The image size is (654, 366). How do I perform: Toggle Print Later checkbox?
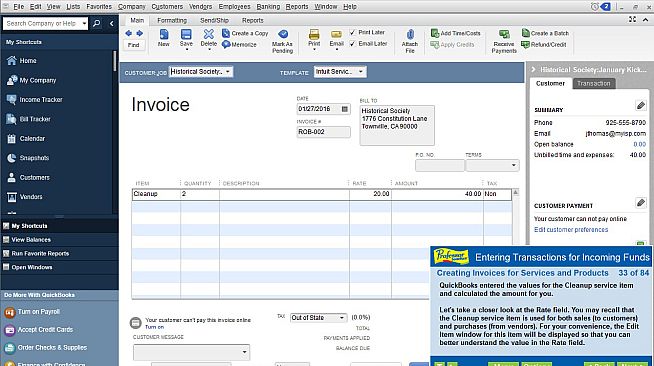click(352, 32)
